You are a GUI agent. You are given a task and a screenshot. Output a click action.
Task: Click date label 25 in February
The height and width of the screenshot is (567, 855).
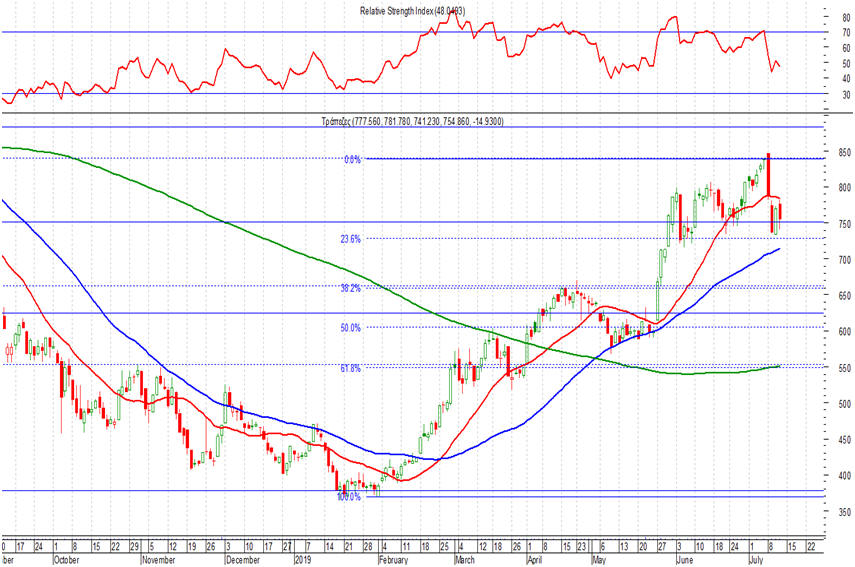pyautogui.click(x=445, y=547)
